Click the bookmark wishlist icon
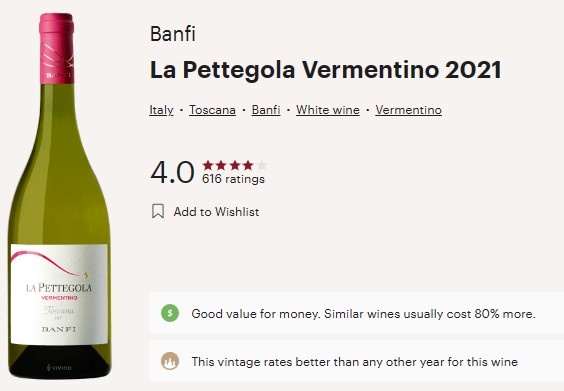This screenshot has height=391, width=564. point(158,211)
